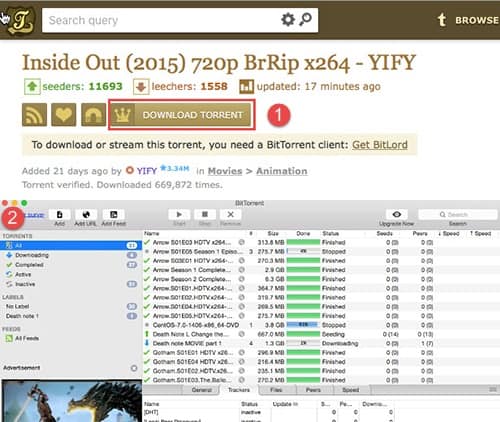Select CentOS-7.0-1406-x86_64-DVD torrent row
Viewport: 500px width, 422px height.
point(322,325)
